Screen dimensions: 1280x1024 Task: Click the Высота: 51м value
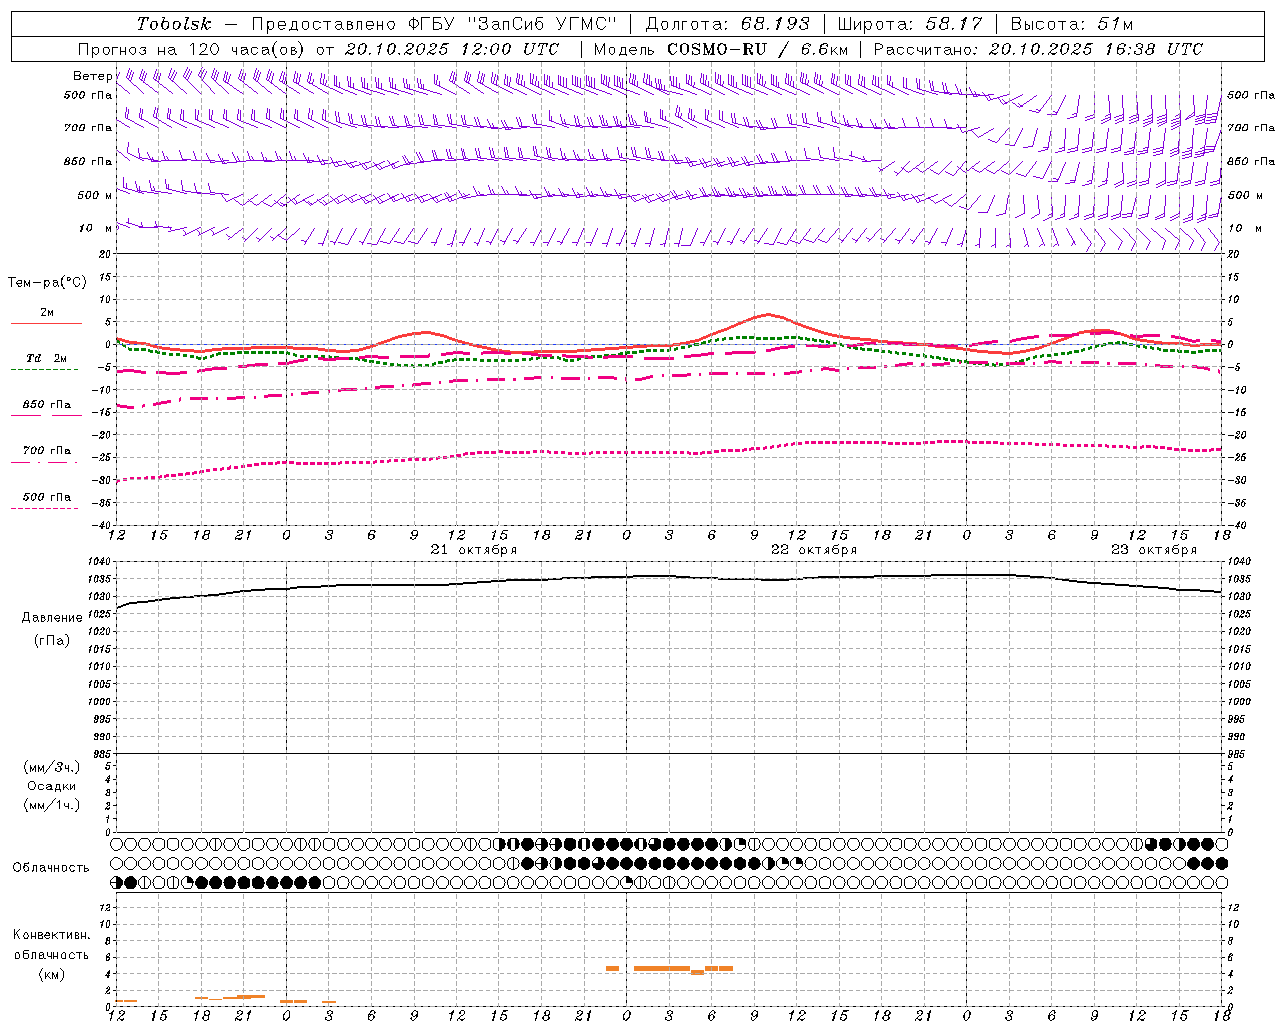1071,24
